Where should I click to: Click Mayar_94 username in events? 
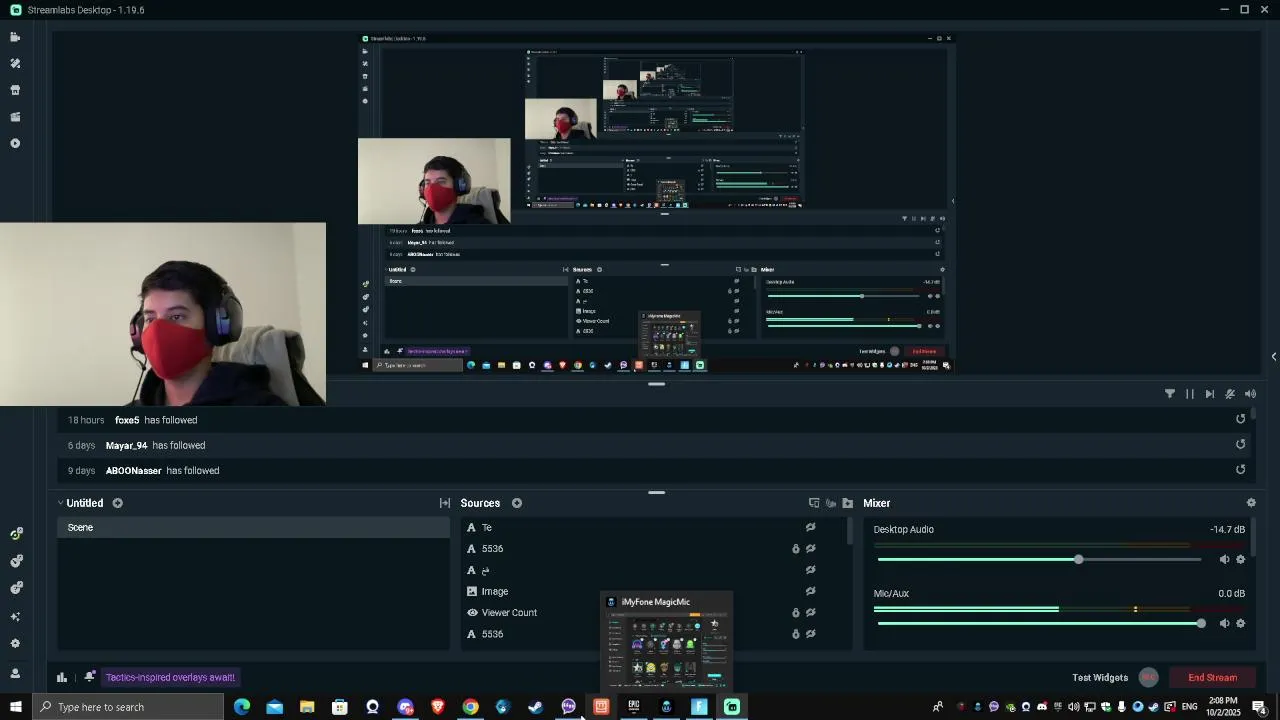[x=126, y=445]
